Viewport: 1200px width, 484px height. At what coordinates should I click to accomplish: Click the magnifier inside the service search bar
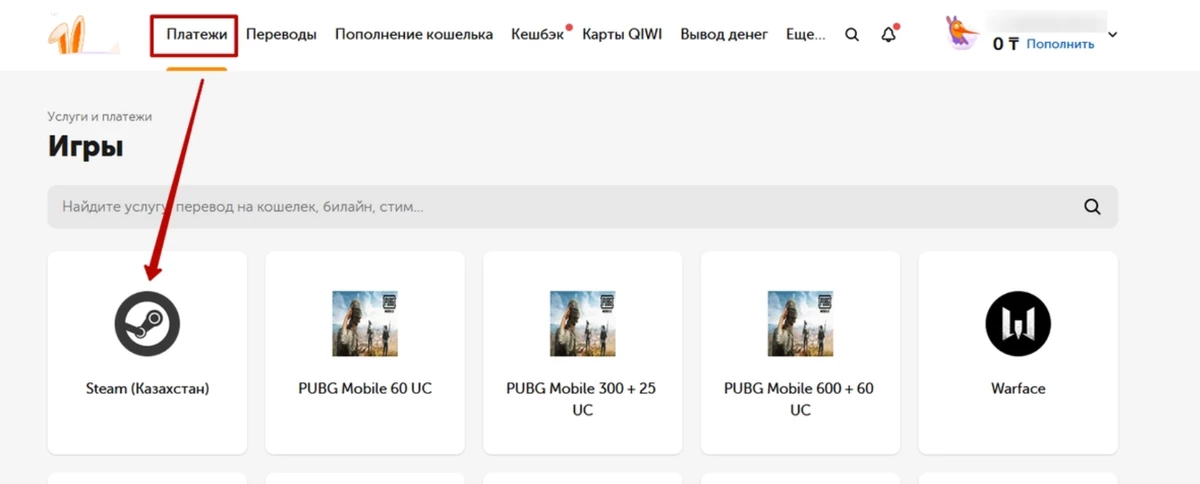pyautogui.click(x=1092, y=207)
